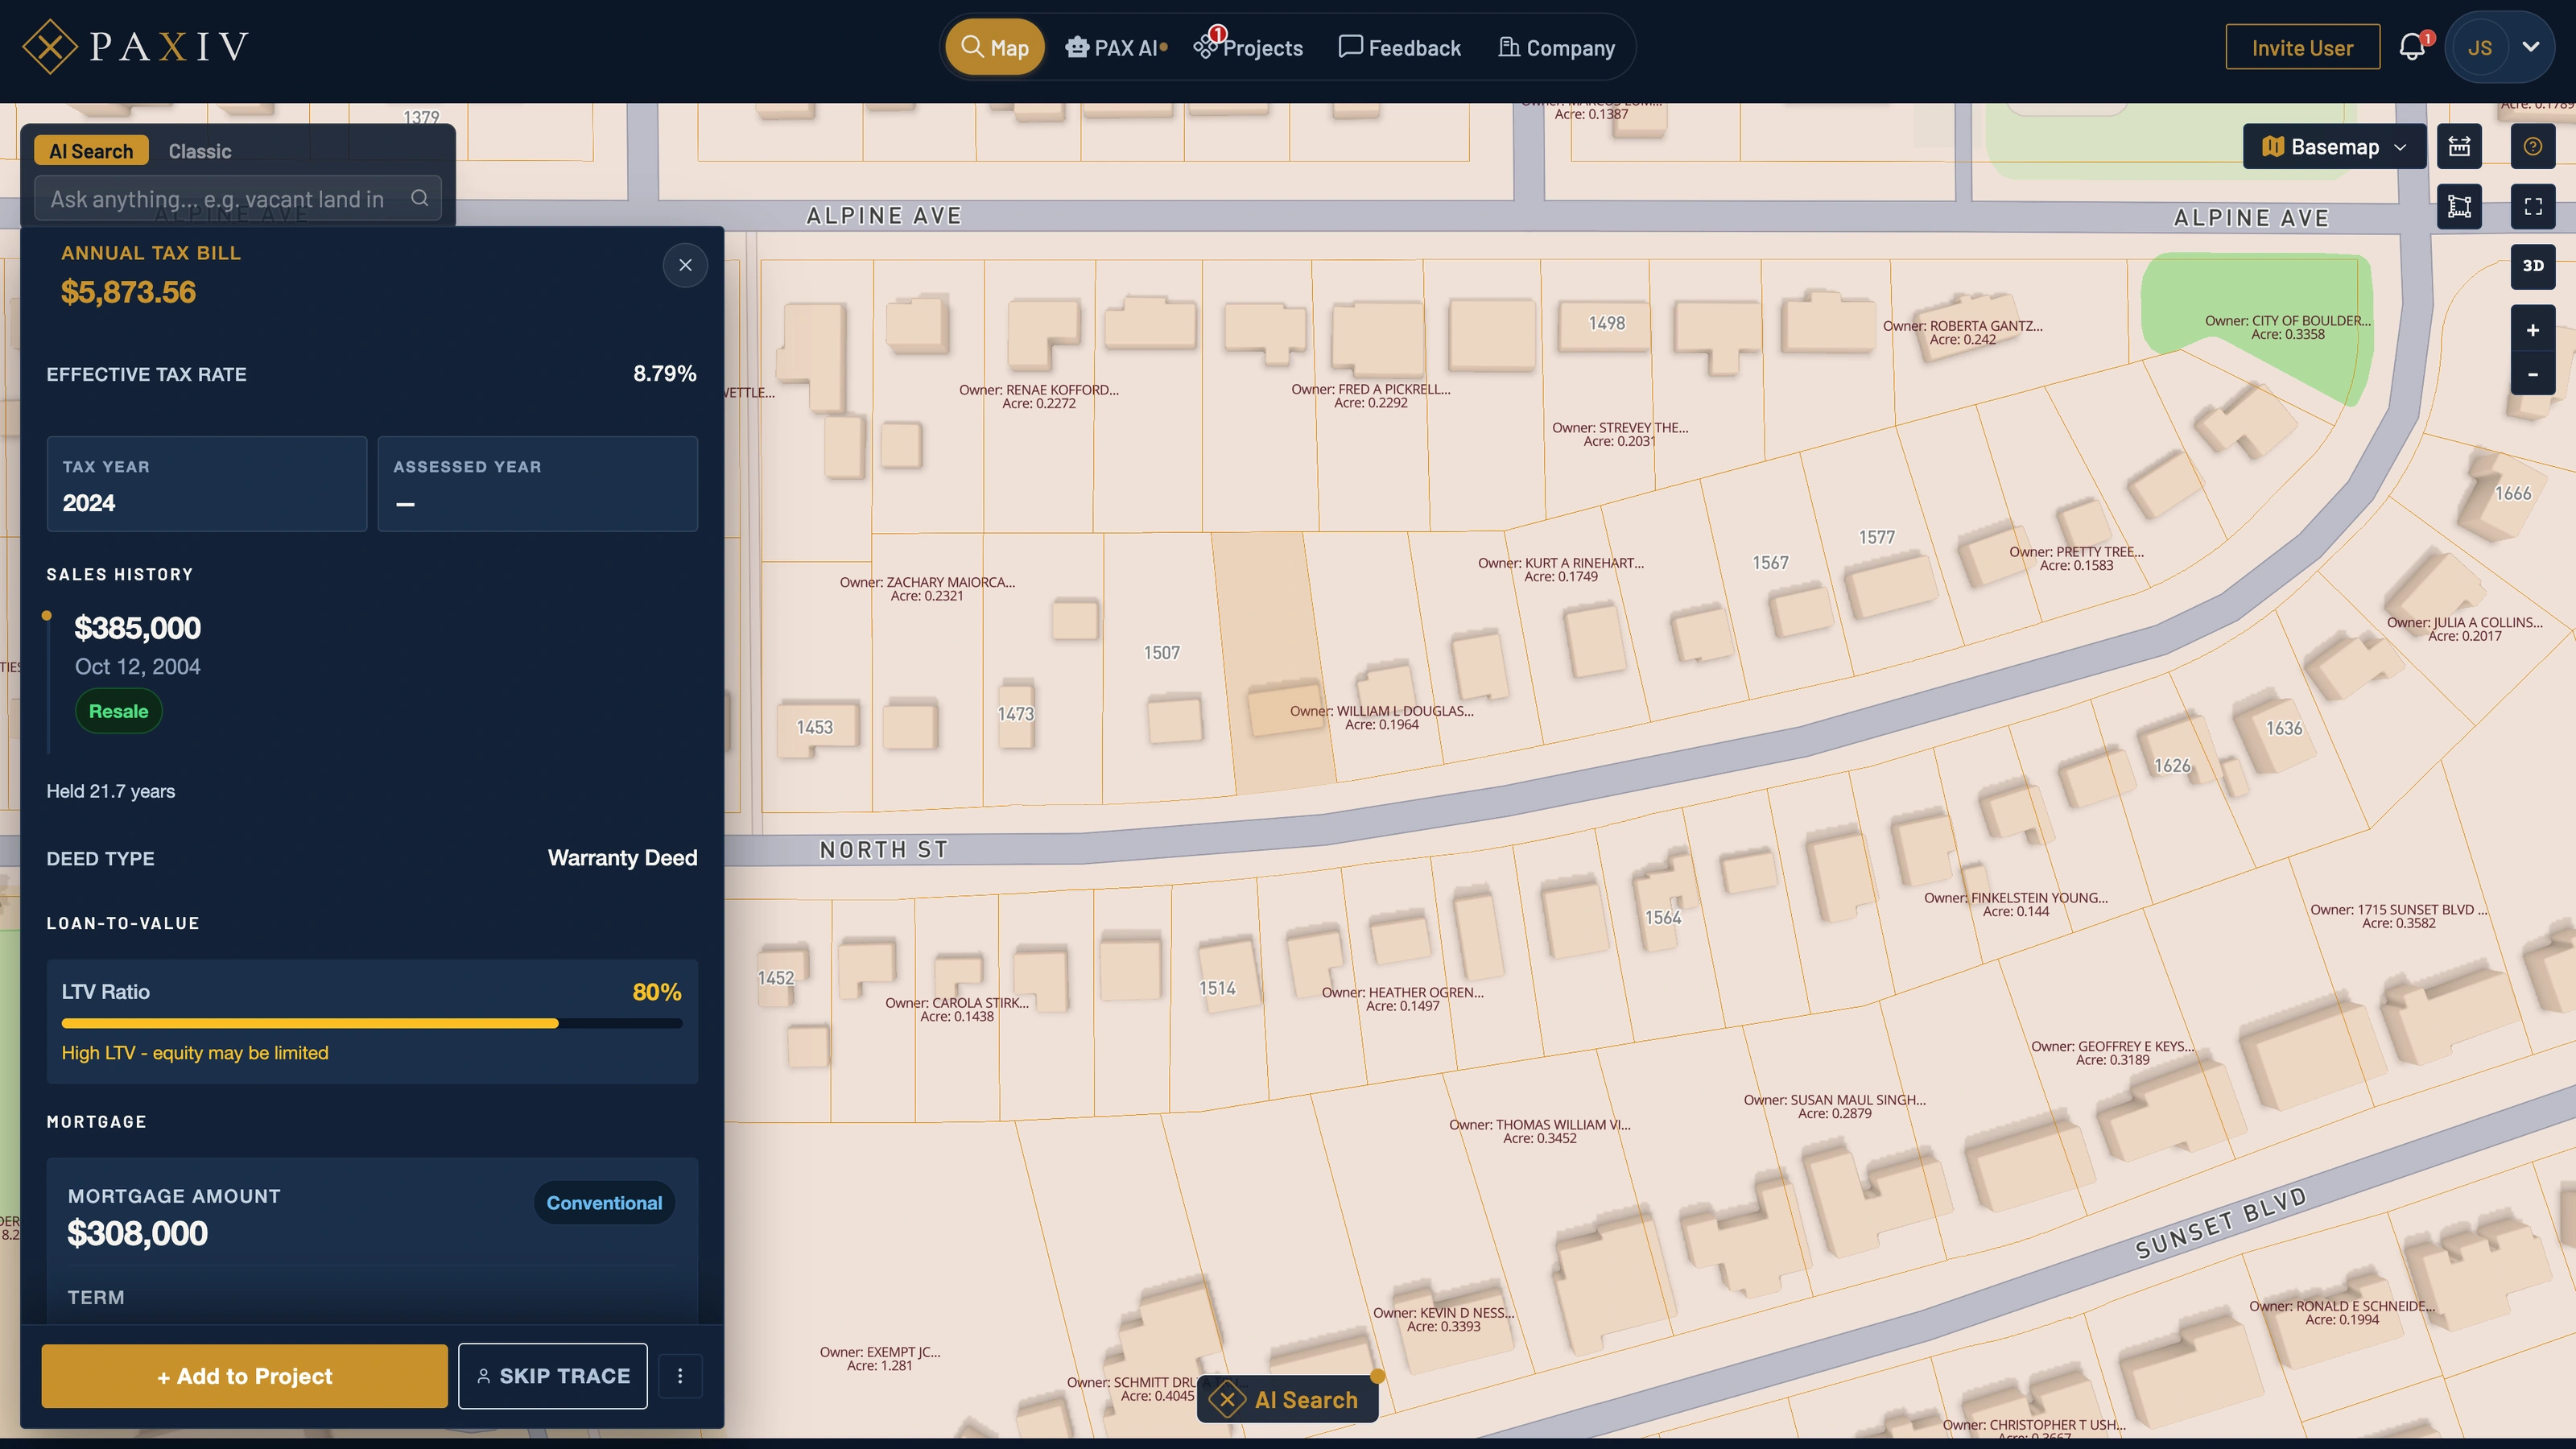Switch to AI Search mode
This screenshot has height=1449, width=2576.
(x=91, y=151)
